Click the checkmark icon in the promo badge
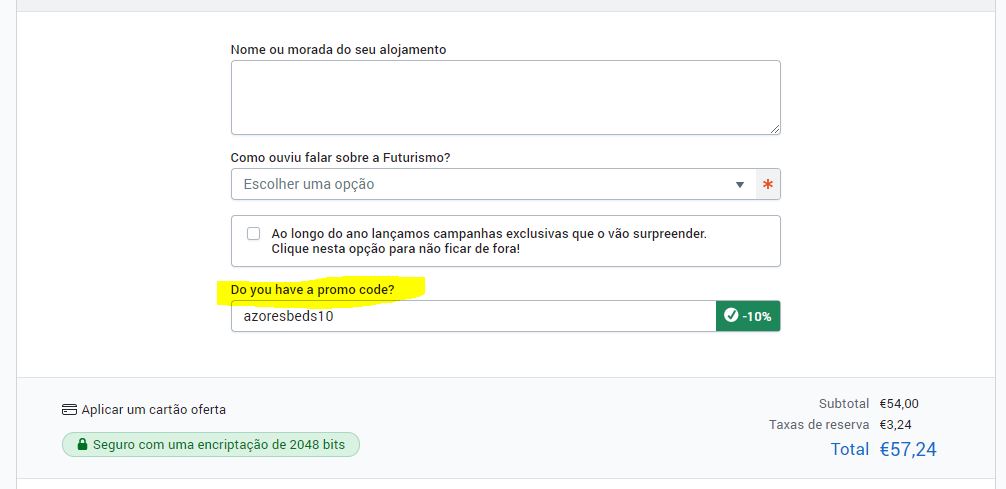Screen dimensions: 1006x489 731,316
